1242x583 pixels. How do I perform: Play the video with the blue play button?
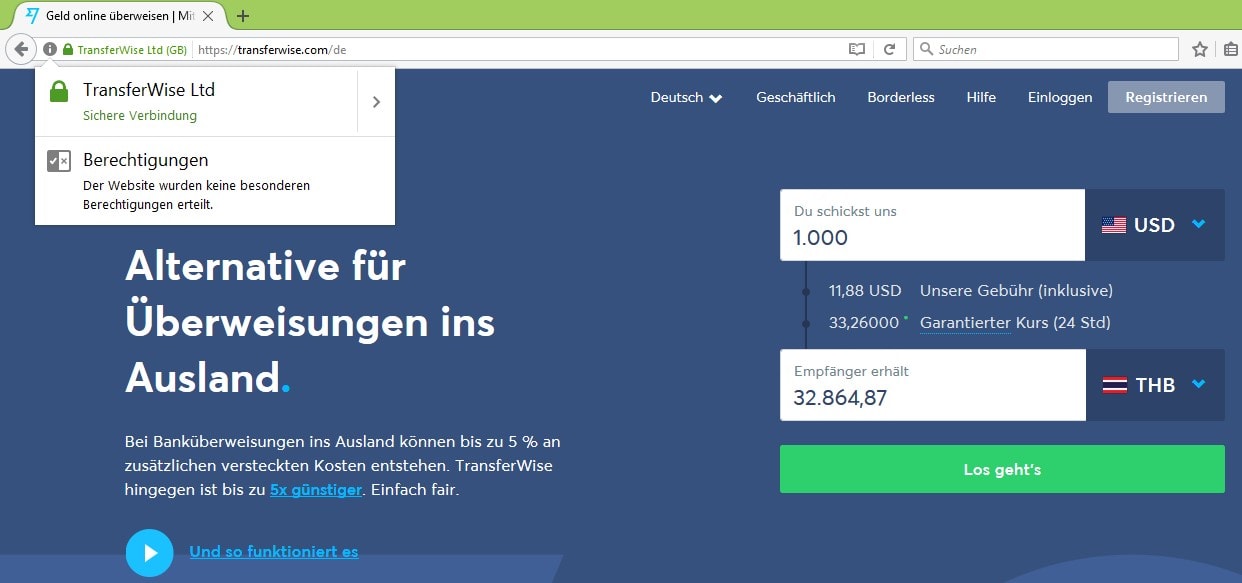coord(150,552)
